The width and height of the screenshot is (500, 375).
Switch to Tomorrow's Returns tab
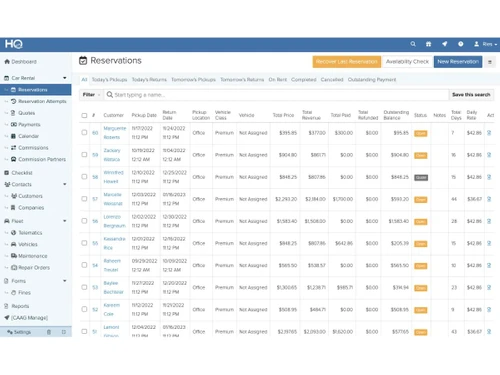(242, 80)
